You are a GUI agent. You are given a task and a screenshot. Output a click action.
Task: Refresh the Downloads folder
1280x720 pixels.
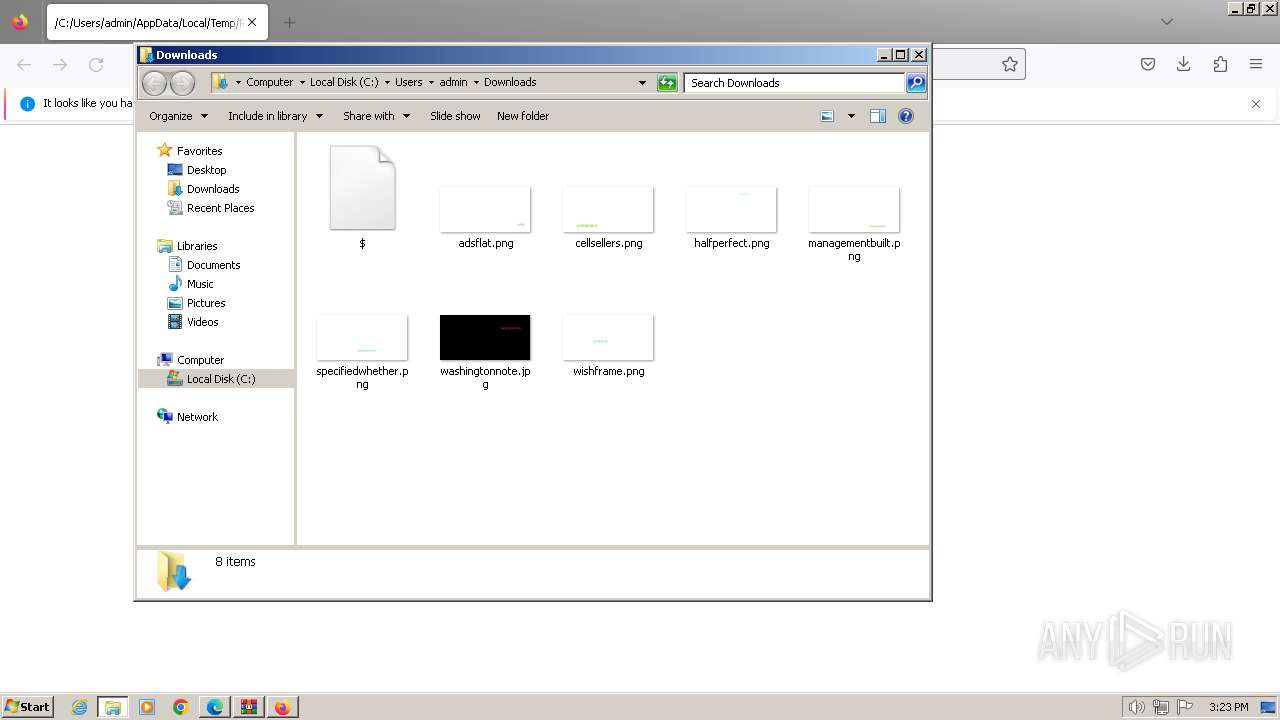click(x=667, y=83)
